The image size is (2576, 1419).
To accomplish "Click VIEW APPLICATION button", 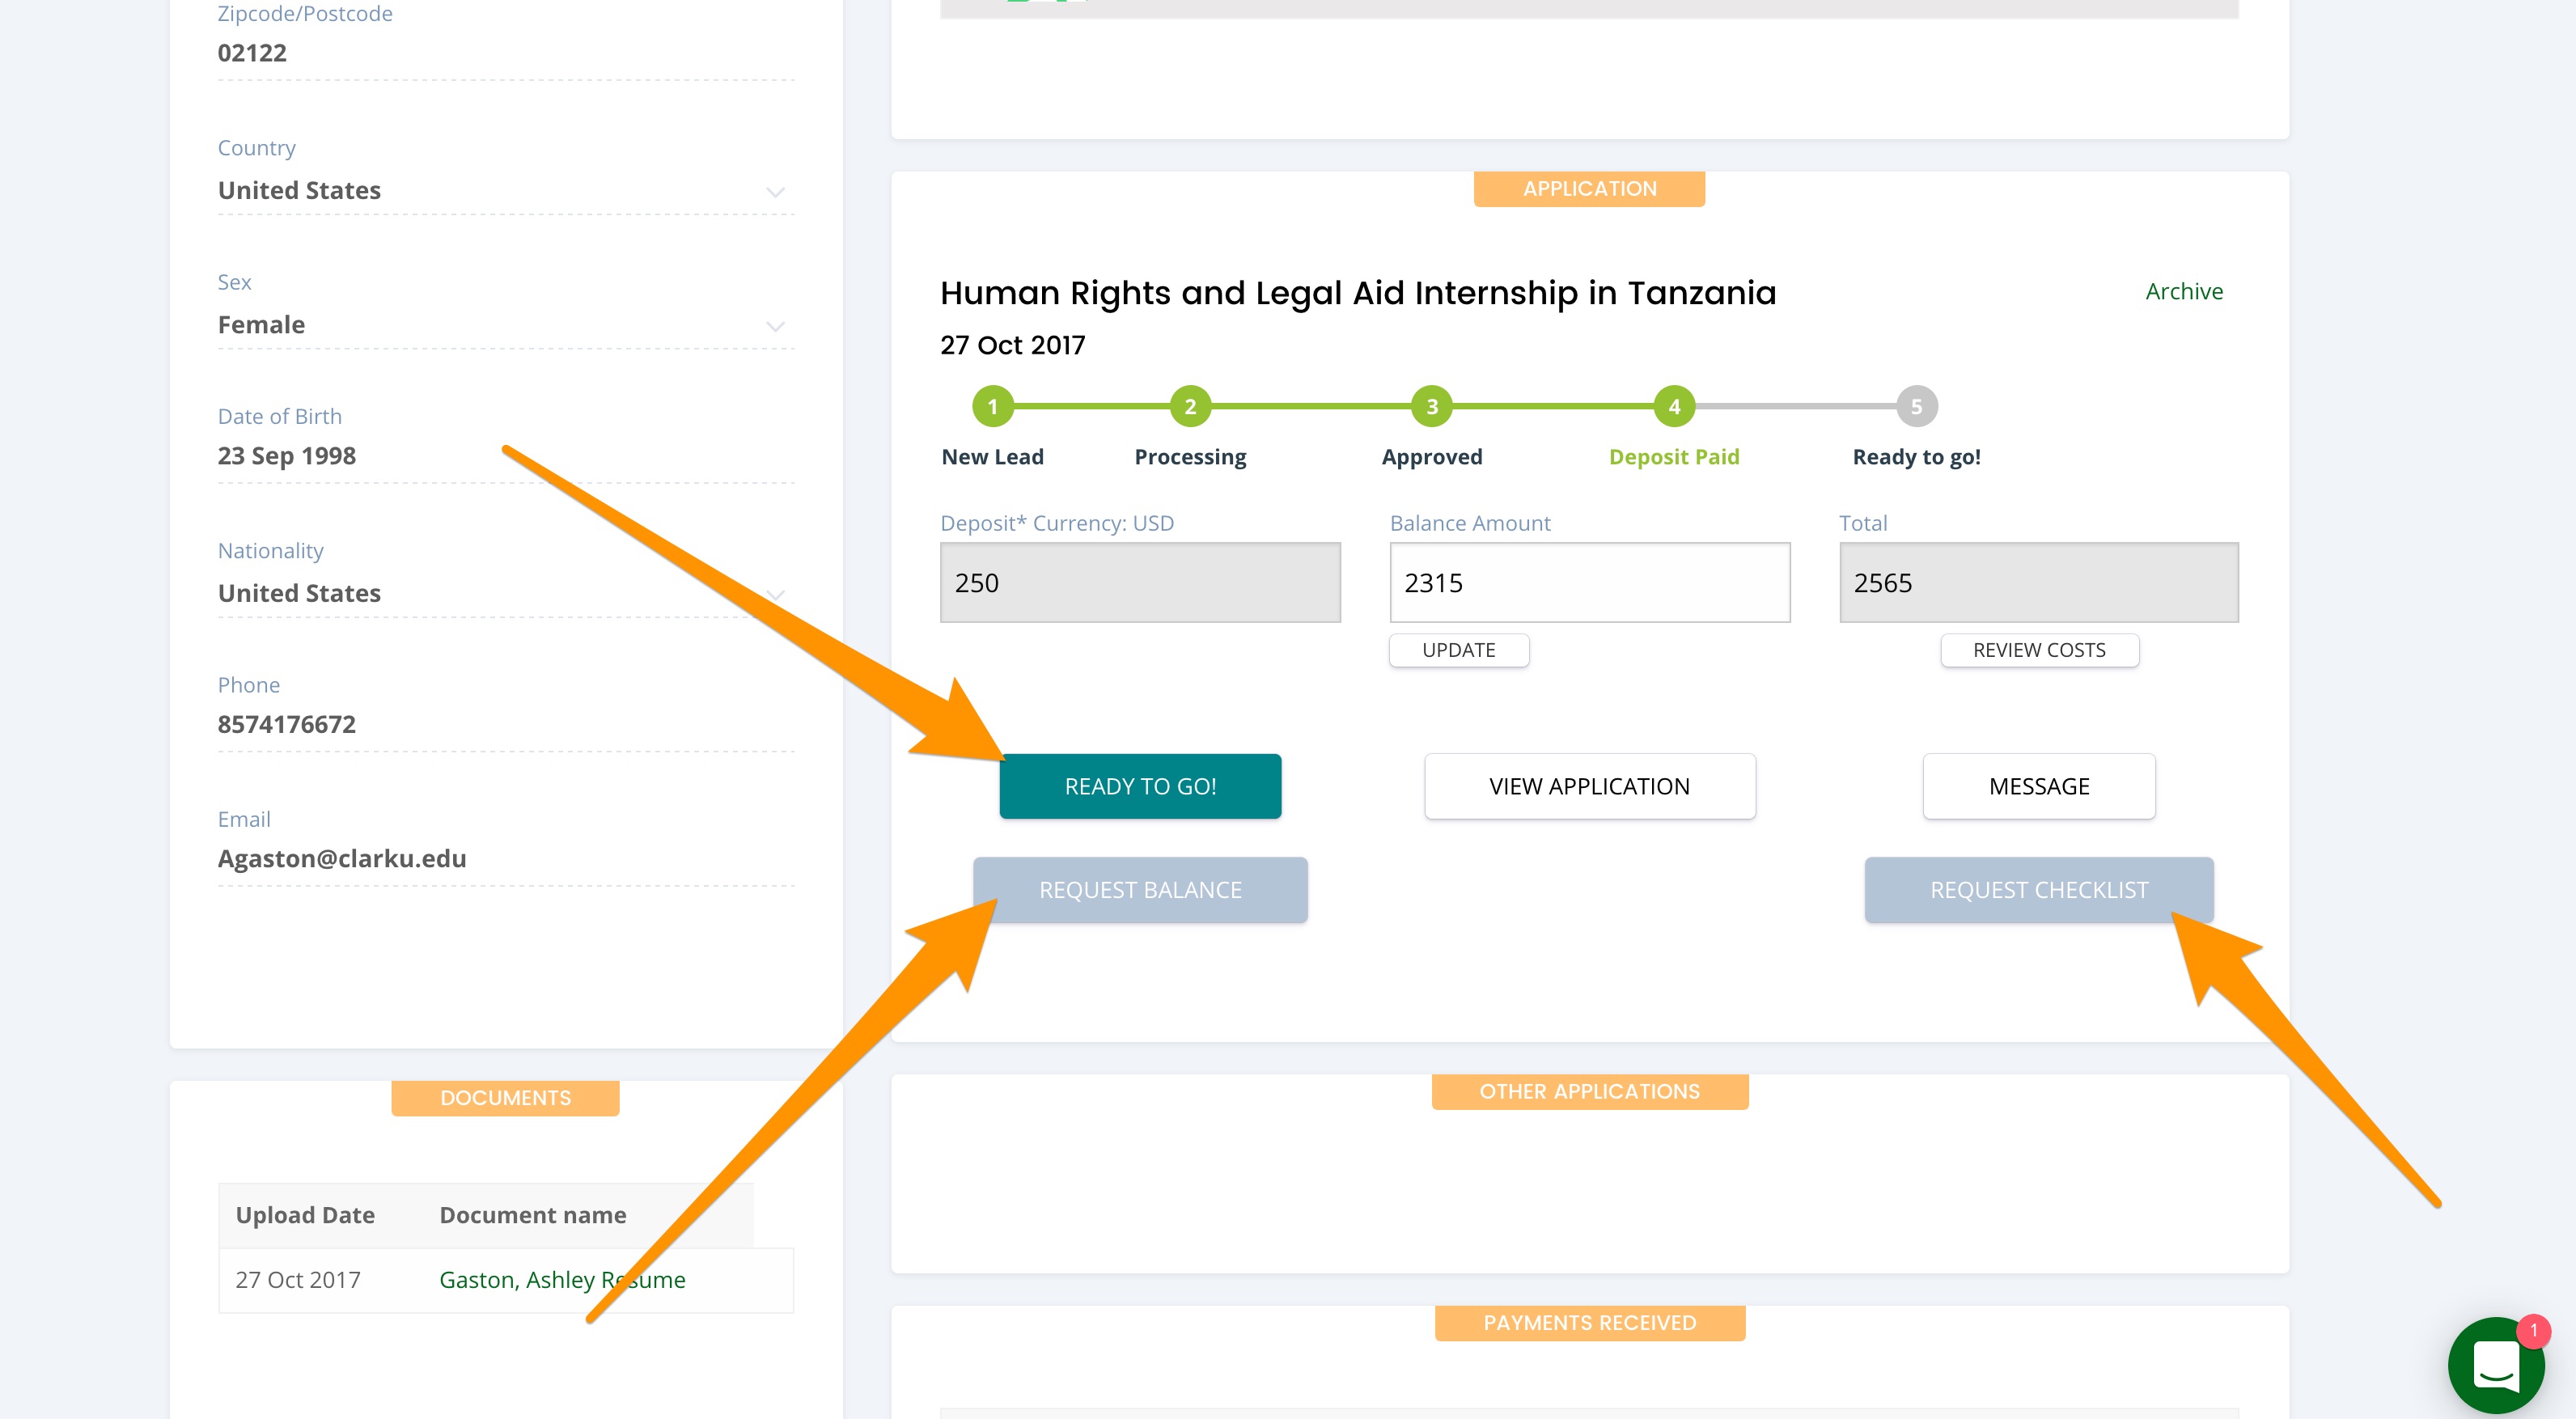I will pyautogui.click(x=1589, y=786).
